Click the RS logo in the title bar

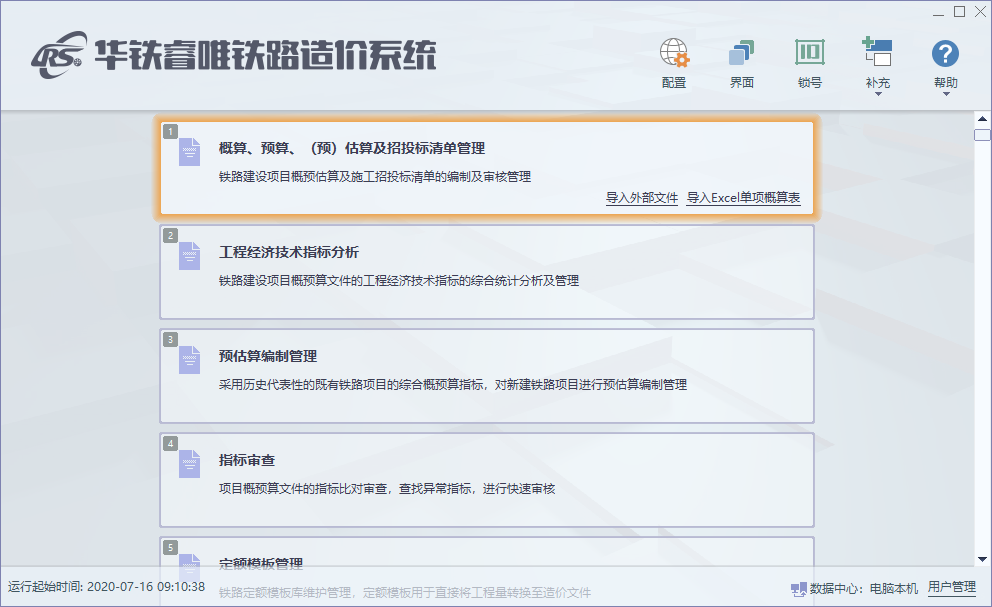pos(58,55)
